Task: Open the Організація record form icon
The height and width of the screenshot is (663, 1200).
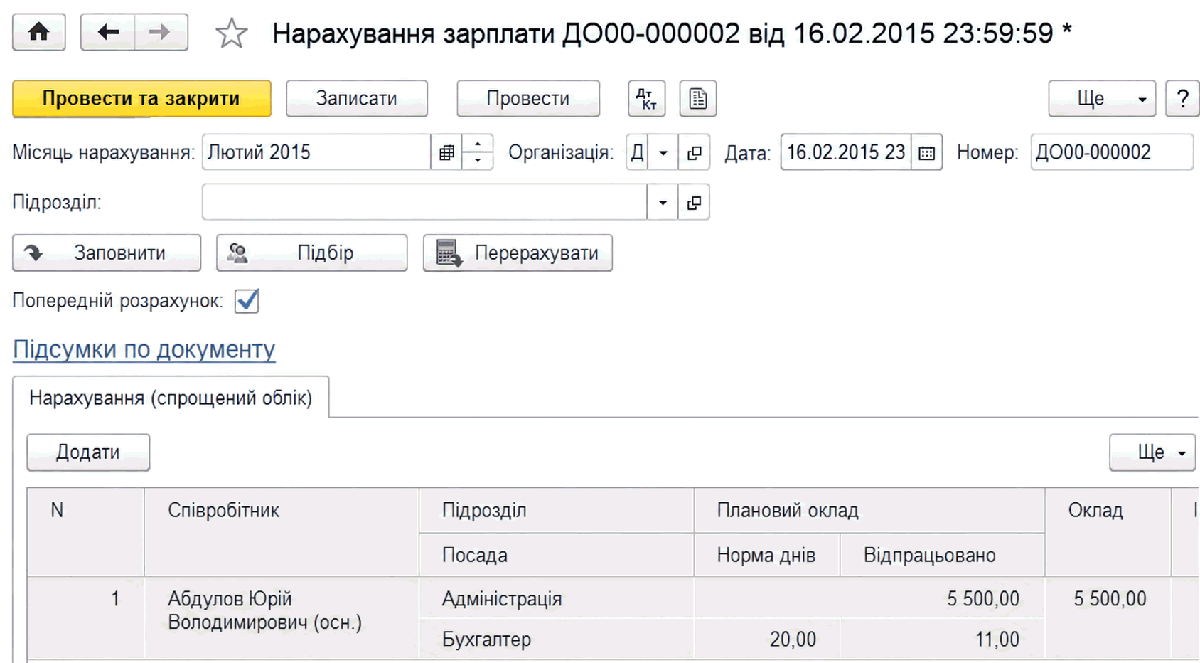Action: tap(694, 153)
